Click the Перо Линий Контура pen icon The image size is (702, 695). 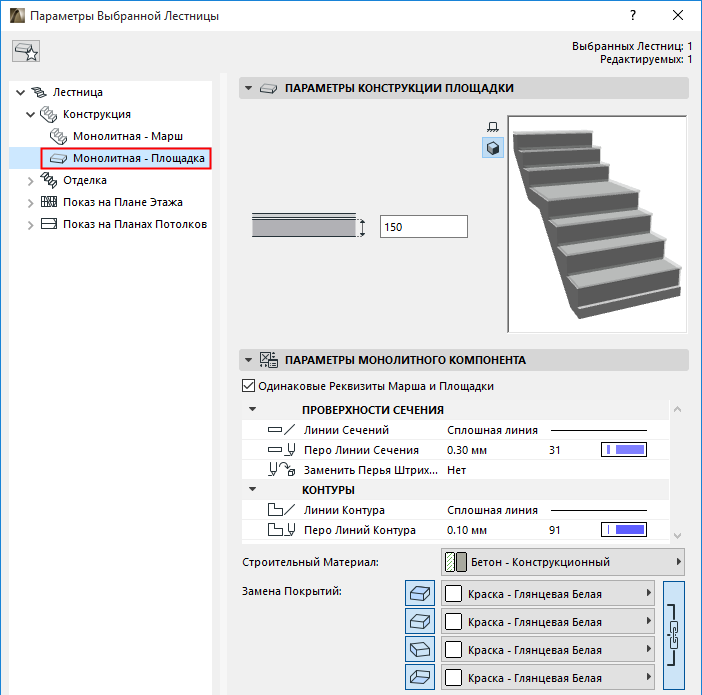pyautogui.click(x=282, y=530)
